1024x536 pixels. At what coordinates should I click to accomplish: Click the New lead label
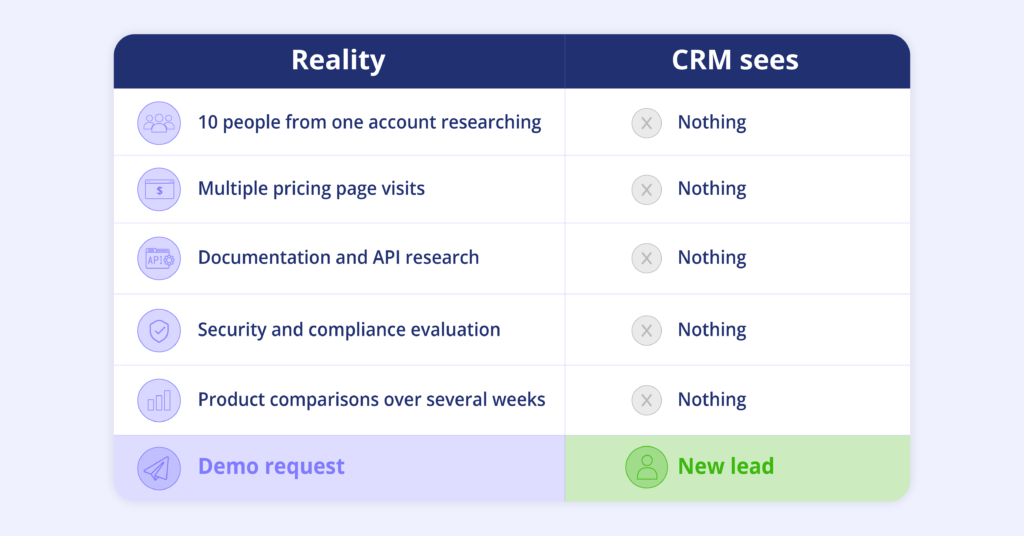pyautogui.click(x=726, y=466)
